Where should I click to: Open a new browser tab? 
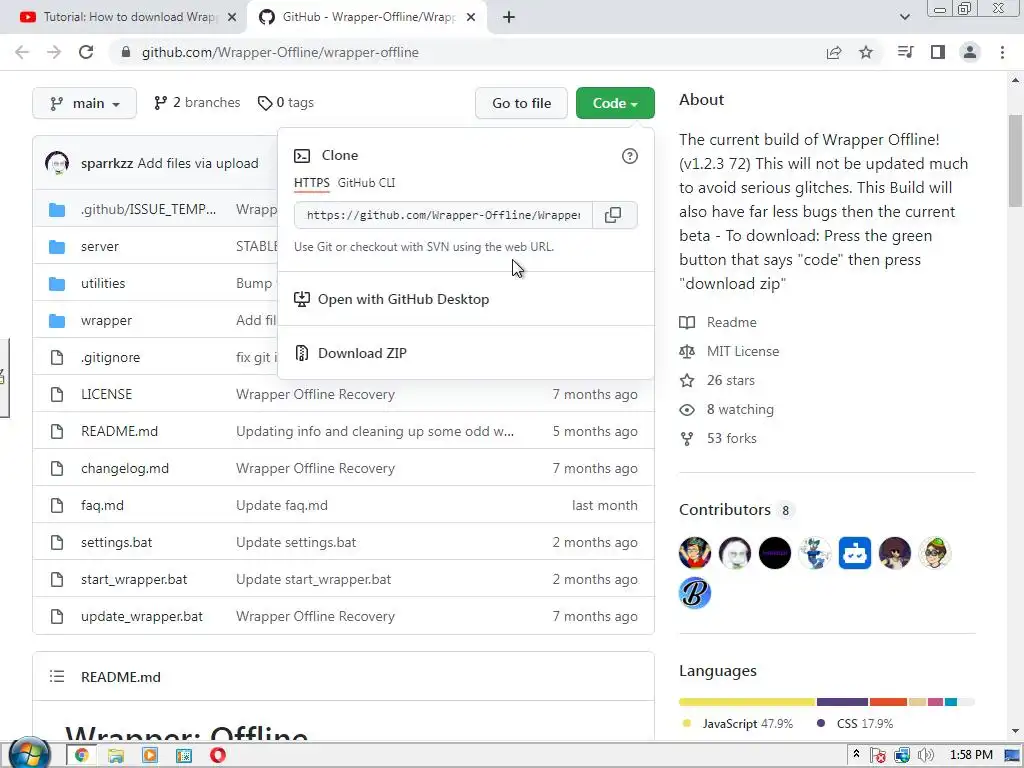tap(509, 17)
